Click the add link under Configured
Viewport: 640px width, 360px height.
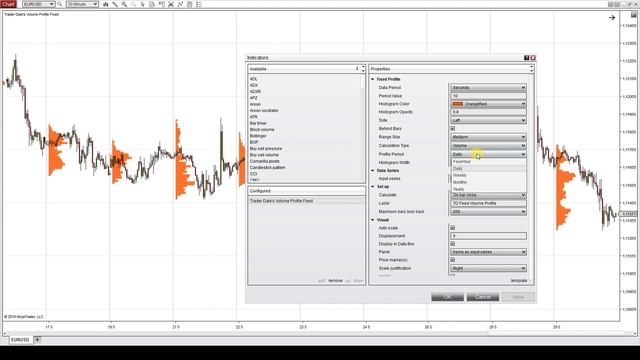322,281
